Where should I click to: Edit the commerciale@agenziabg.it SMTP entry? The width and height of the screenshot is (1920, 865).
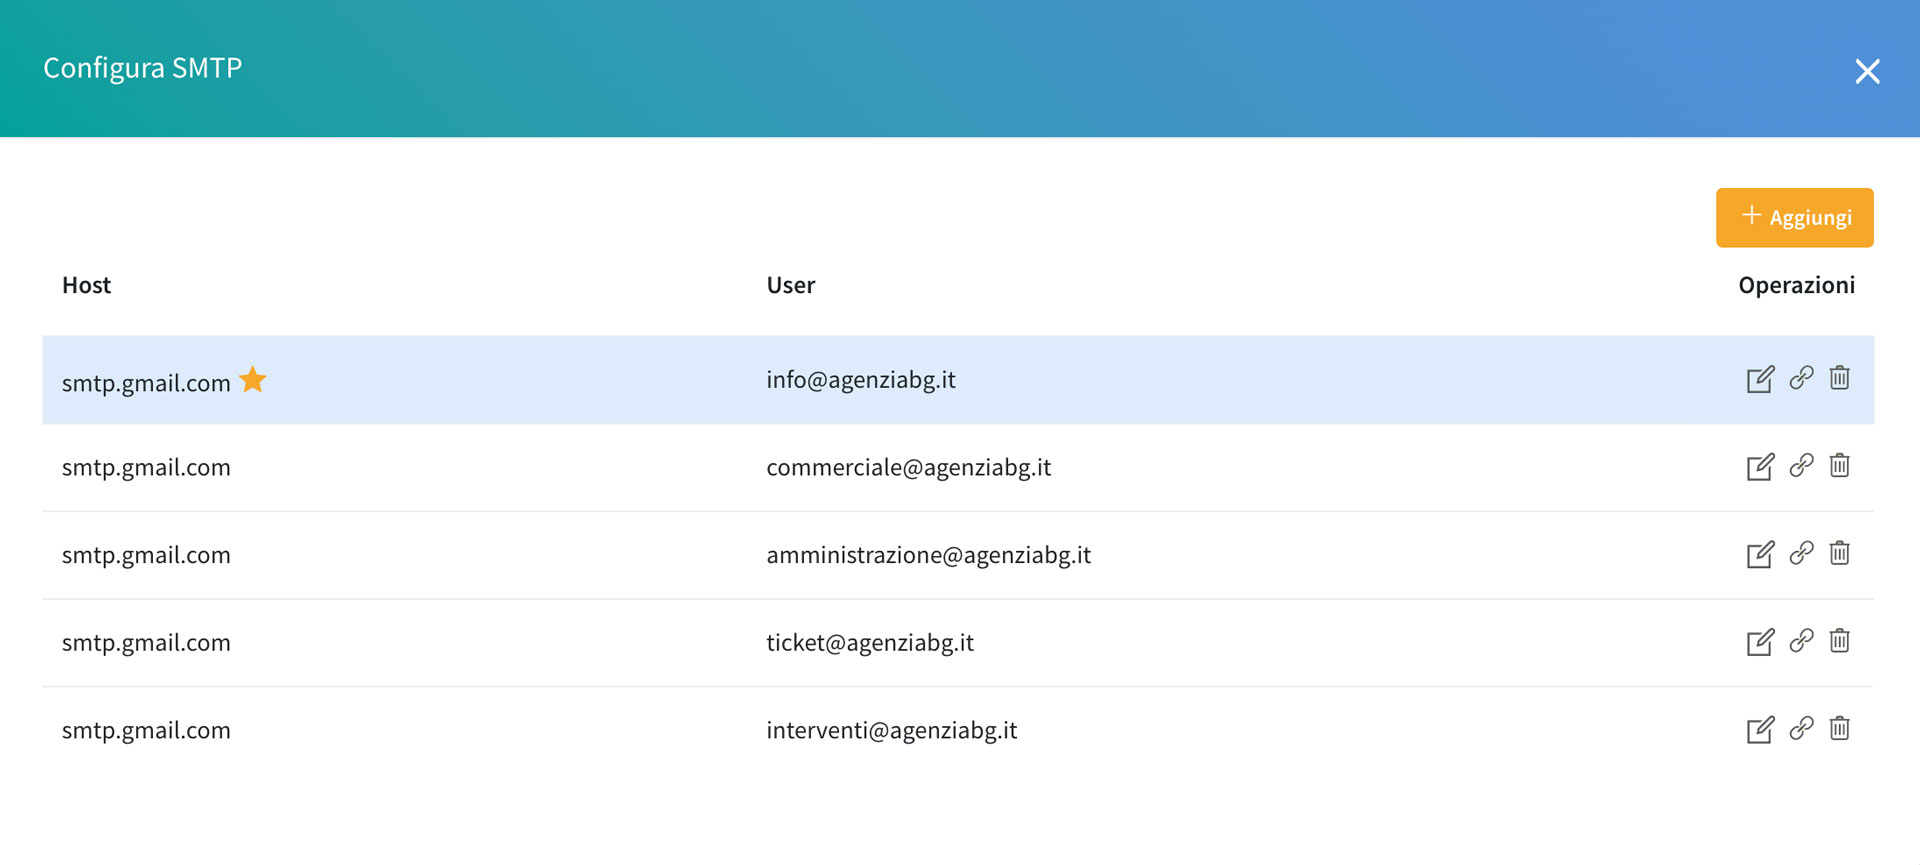[1759, 467]
